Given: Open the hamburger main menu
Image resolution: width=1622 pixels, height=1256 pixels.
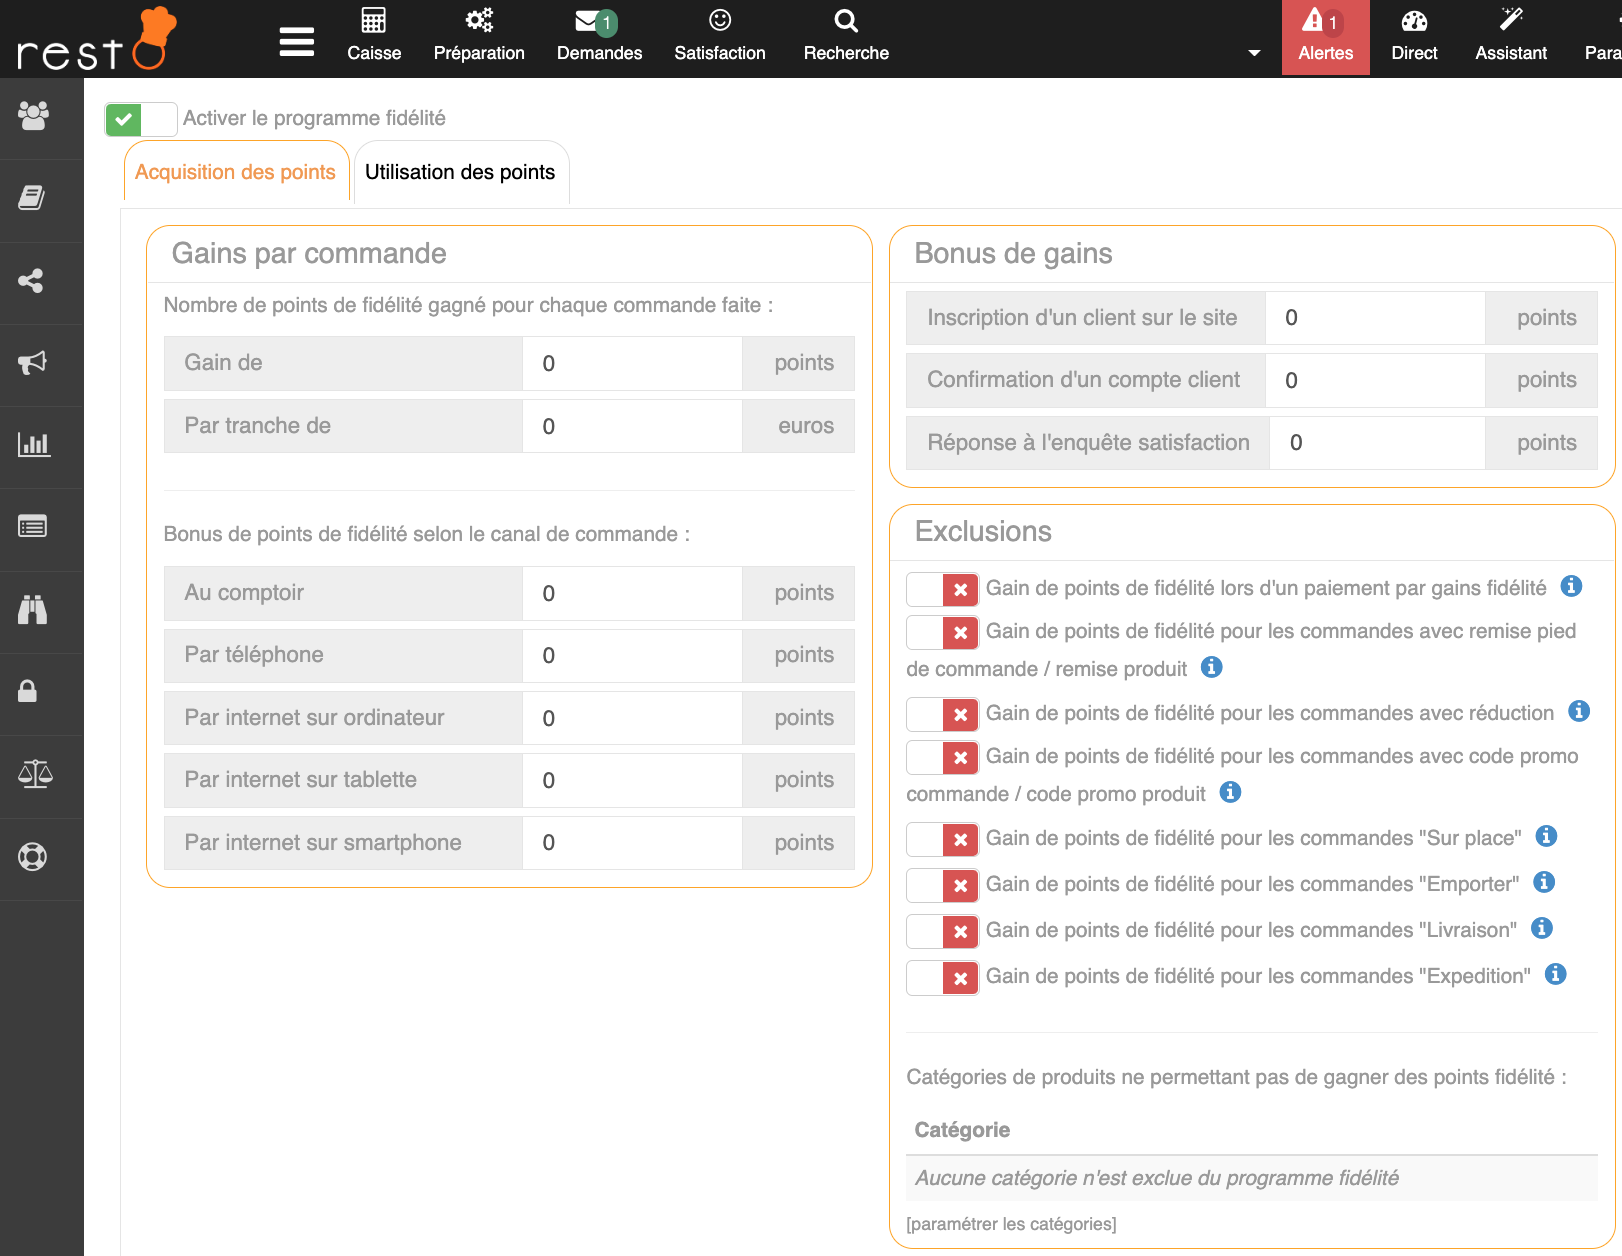Looking at the screenshot, I should coord(296,42).
